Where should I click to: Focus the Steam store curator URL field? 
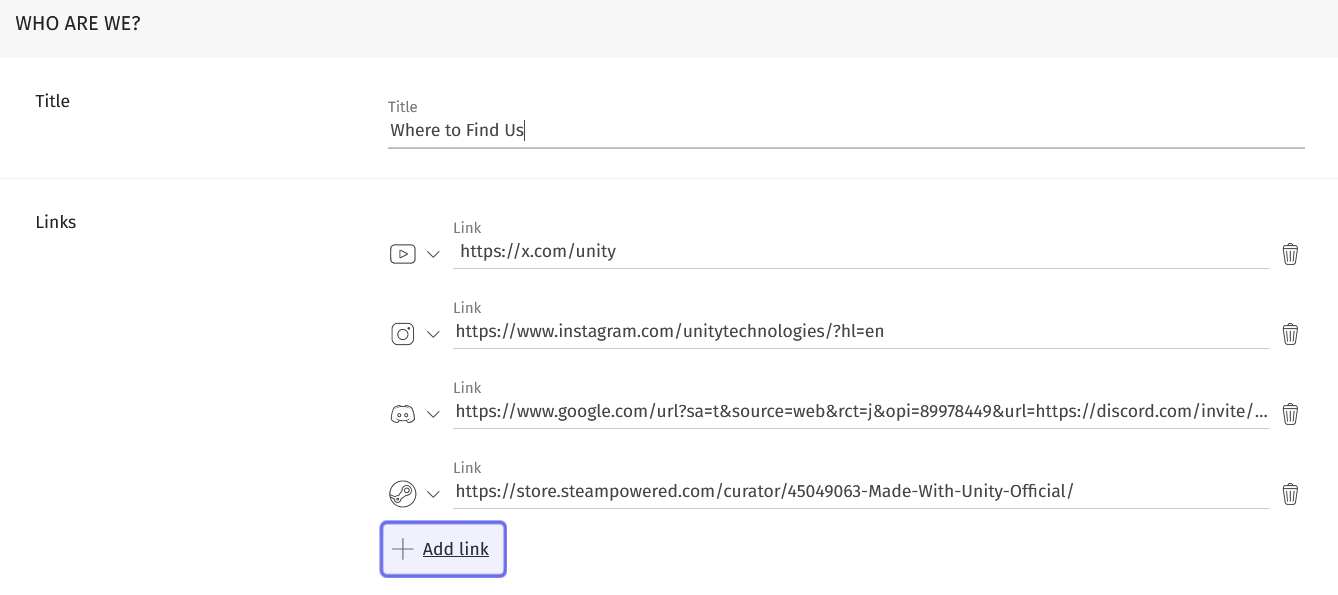click(860, 492)
